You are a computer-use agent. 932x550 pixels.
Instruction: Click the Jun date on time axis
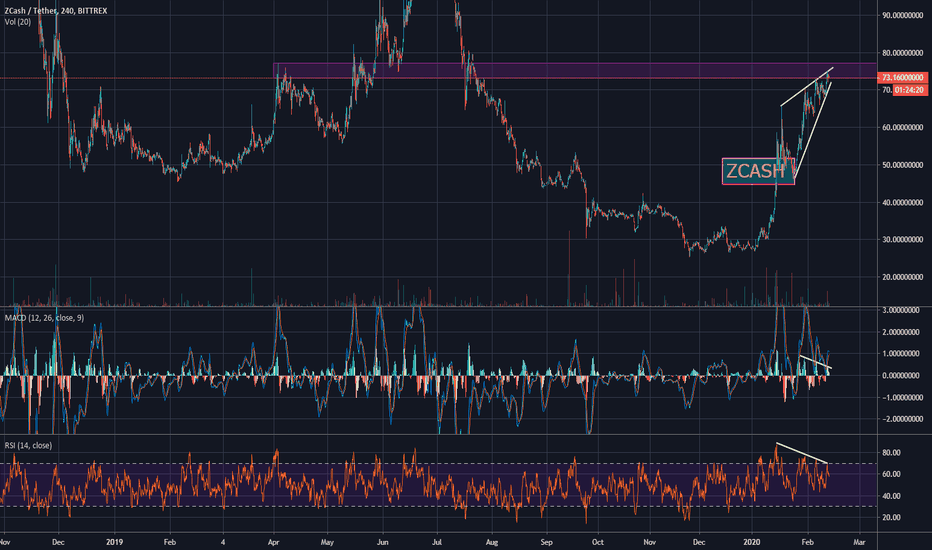(383, 542)
